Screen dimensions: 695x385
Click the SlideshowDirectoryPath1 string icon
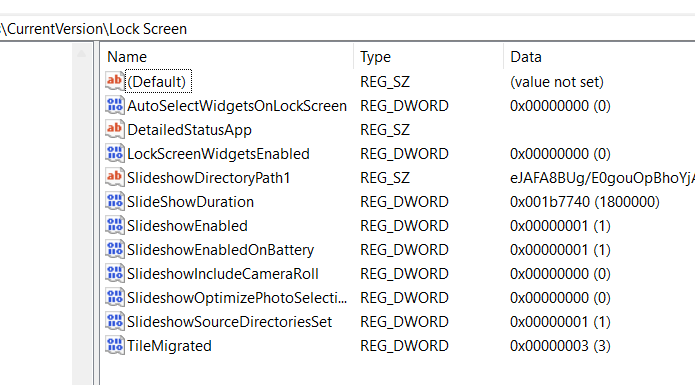(x=114, y=177)
